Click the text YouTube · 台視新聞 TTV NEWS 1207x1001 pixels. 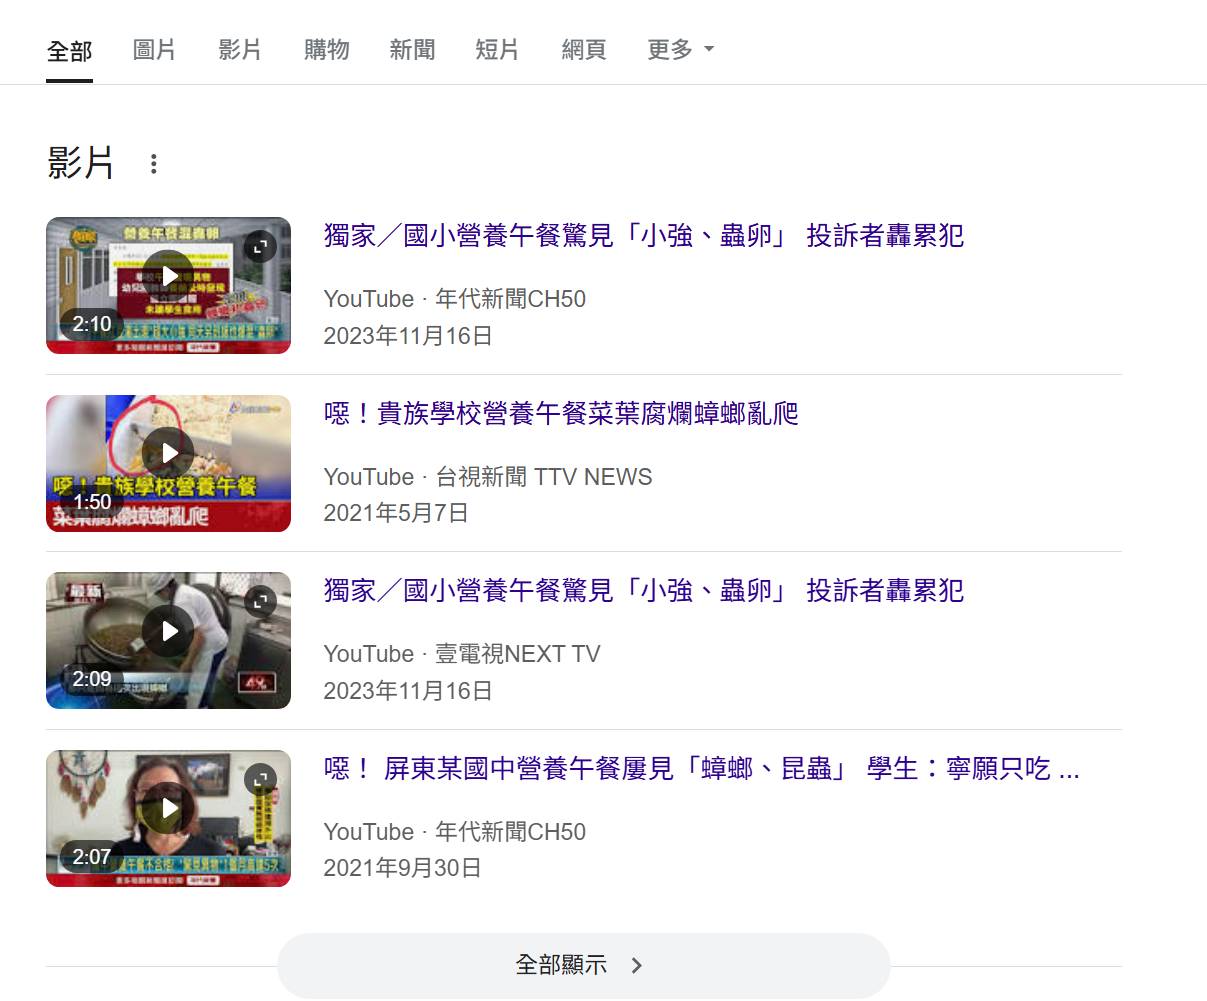[x=488, y=477]
